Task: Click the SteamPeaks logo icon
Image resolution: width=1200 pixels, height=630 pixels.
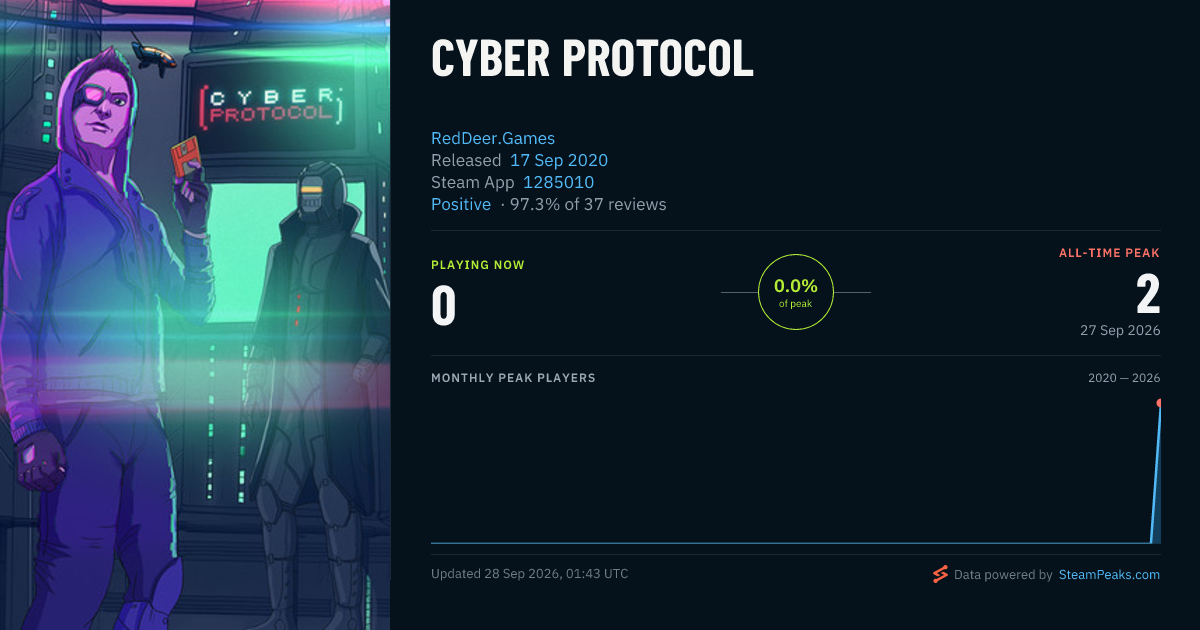Action: tap(940, 574)
